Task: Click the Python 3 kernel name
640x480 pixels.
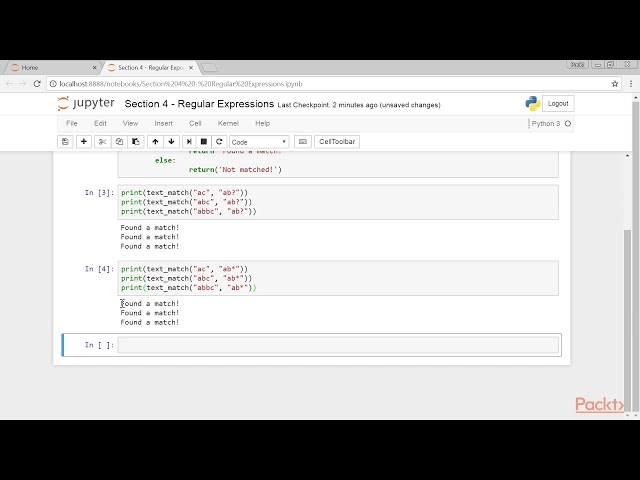Action: click(x=546, y=123)
